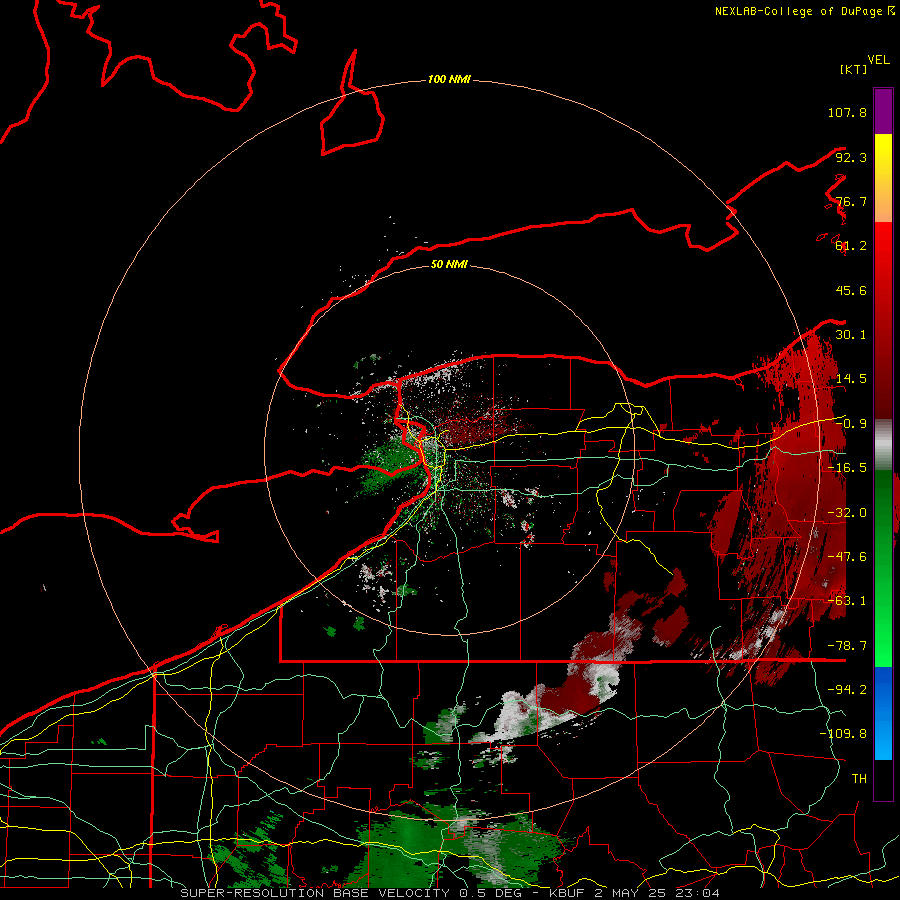Select the 45.6 velocity scale value
This screenshot has height=900, width=900.
pyautogui.click(x=851, y=290)
